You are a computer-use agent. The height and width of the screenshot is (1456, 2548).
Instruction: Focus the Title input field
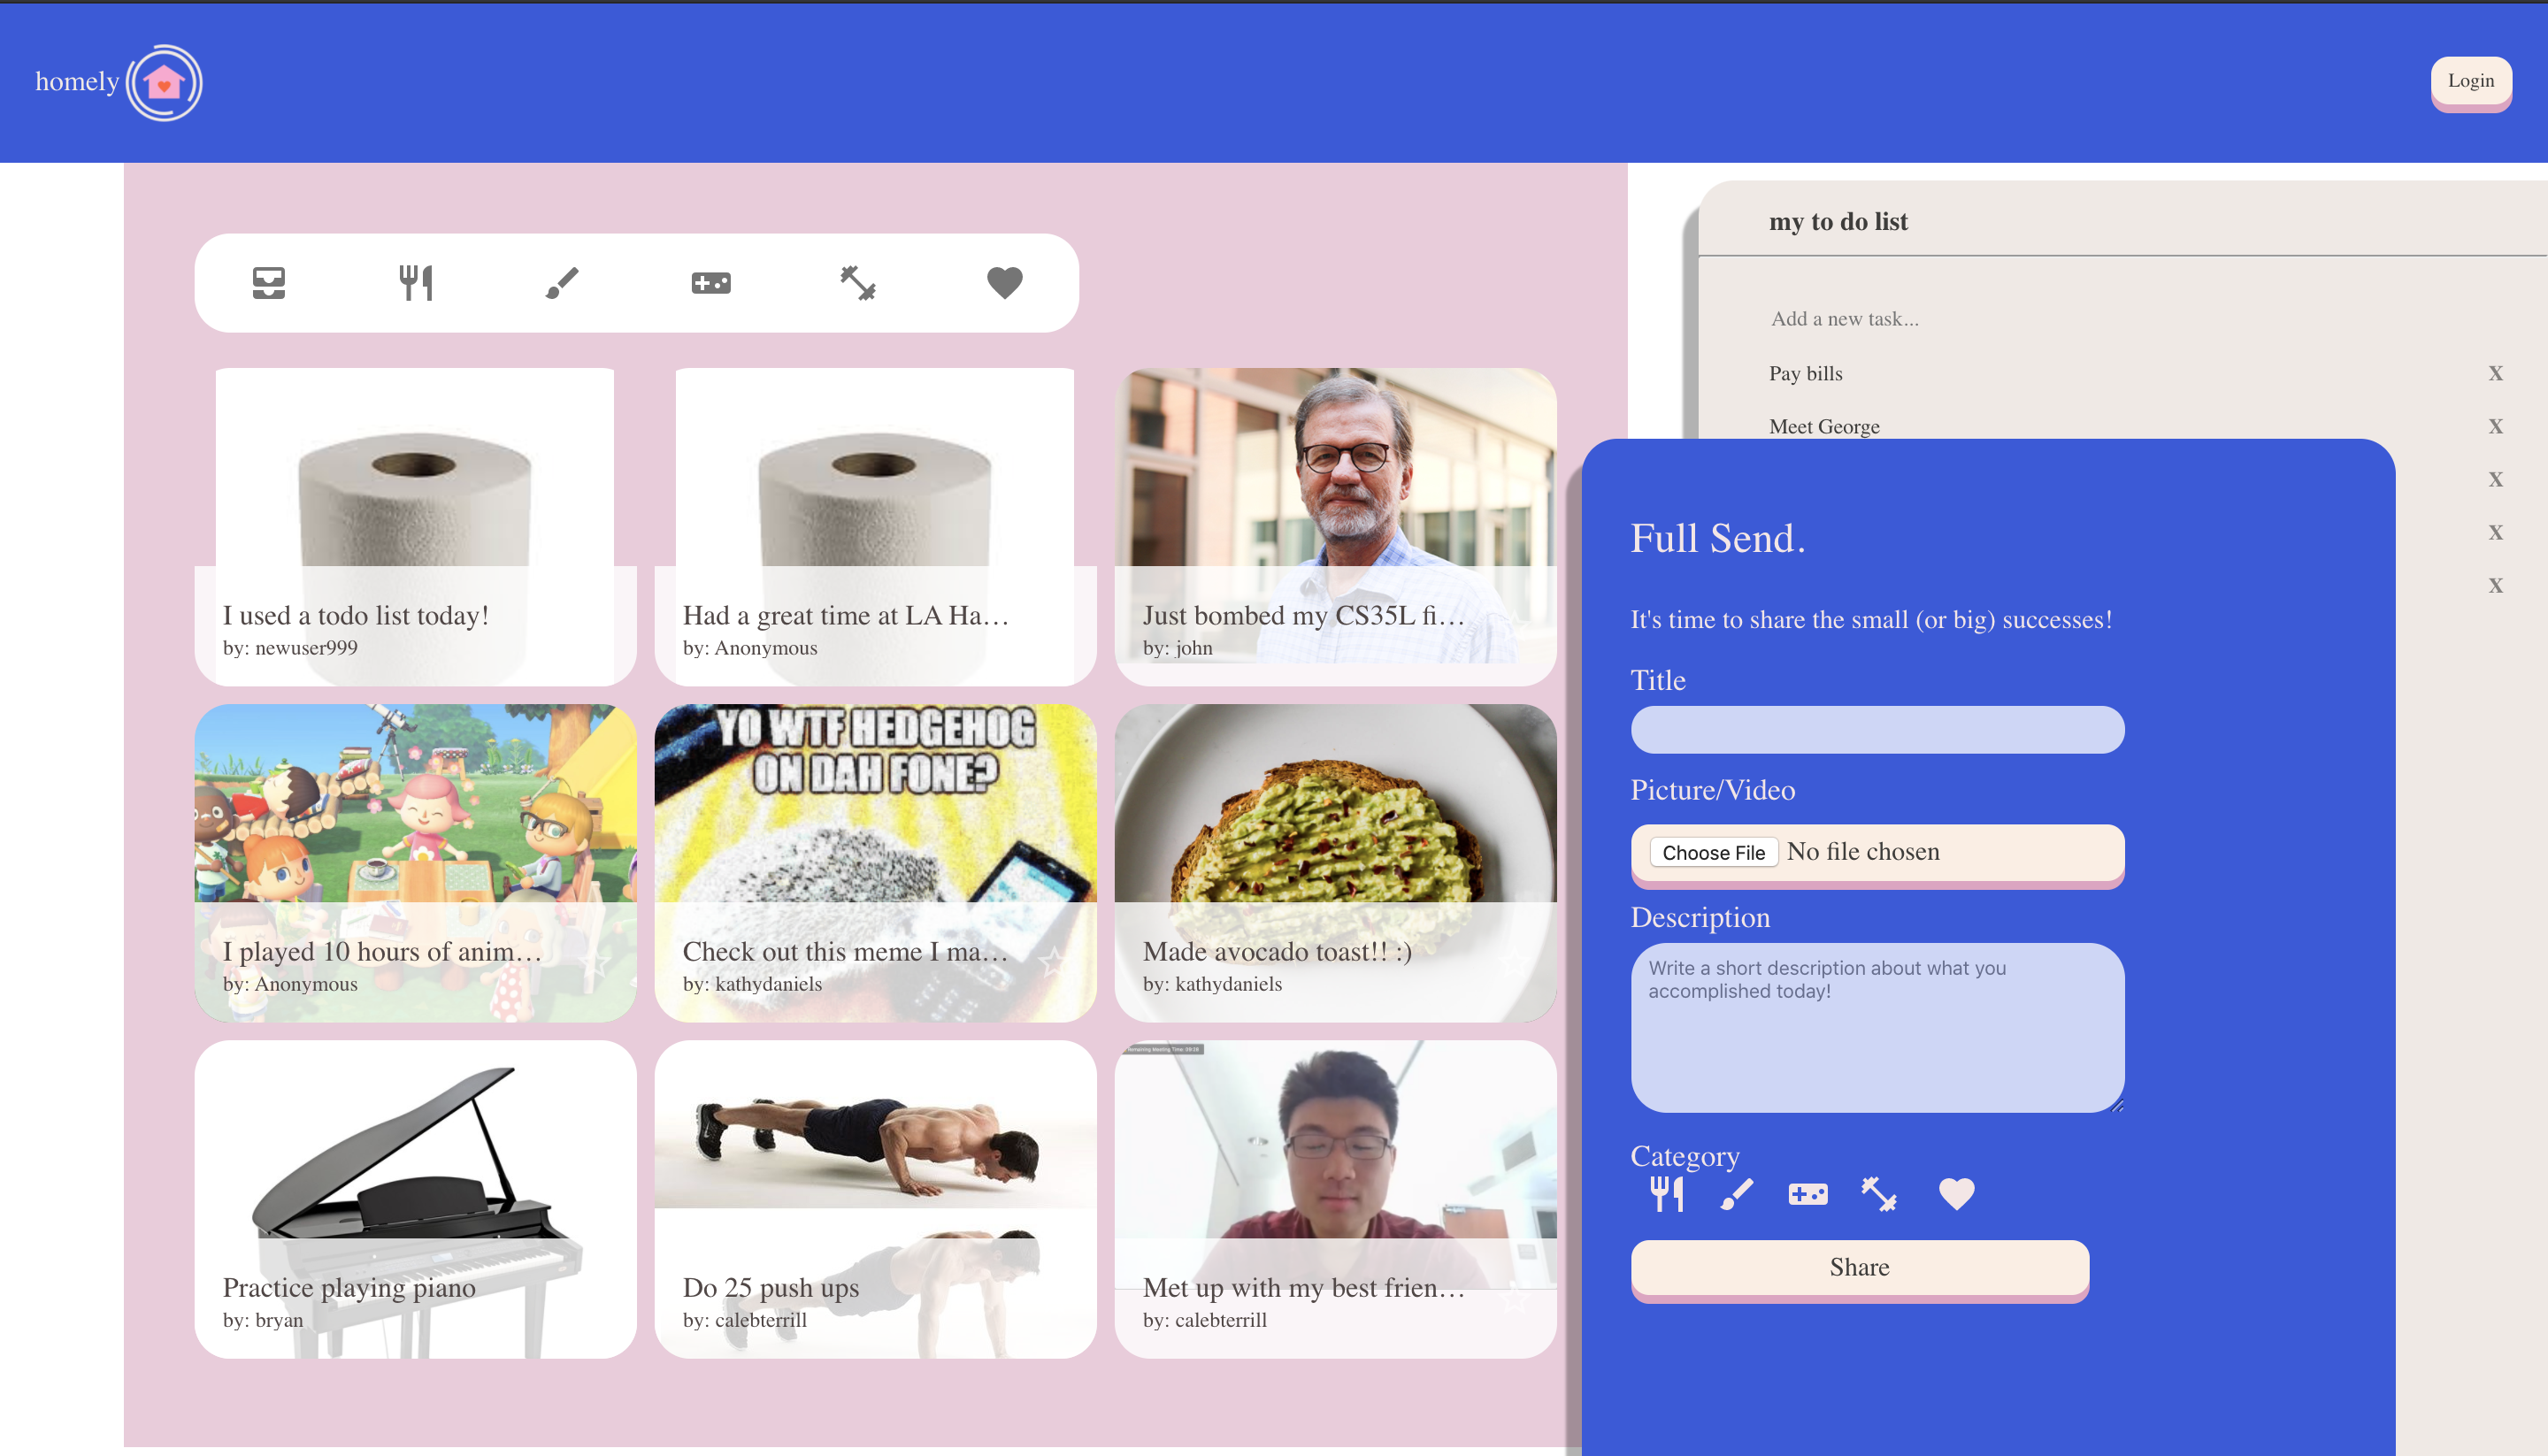pyautogui.click(x=1877, y=730)
